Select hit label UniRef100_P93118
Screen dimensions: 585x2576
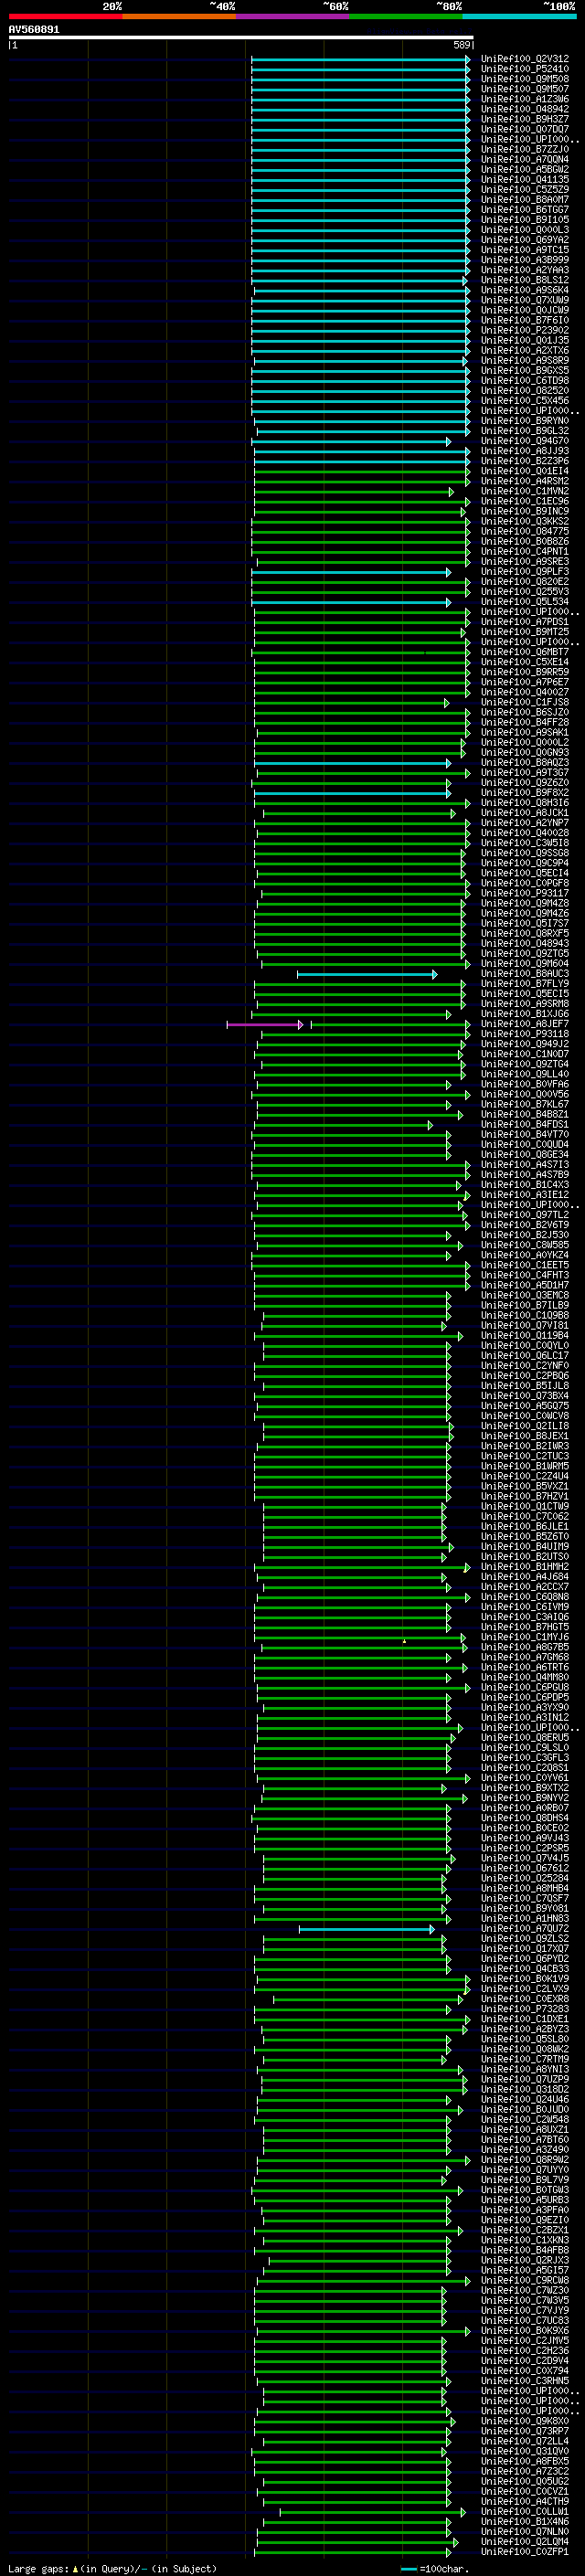[x=525, y=1035]
